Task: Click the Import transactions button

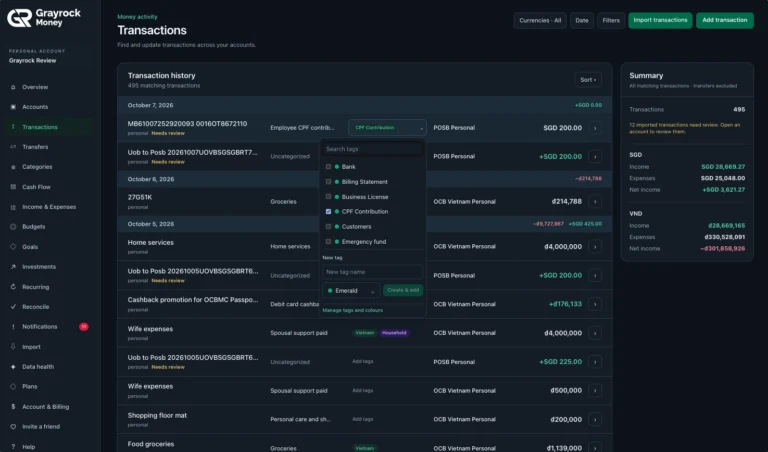Action: click(660, 21)
